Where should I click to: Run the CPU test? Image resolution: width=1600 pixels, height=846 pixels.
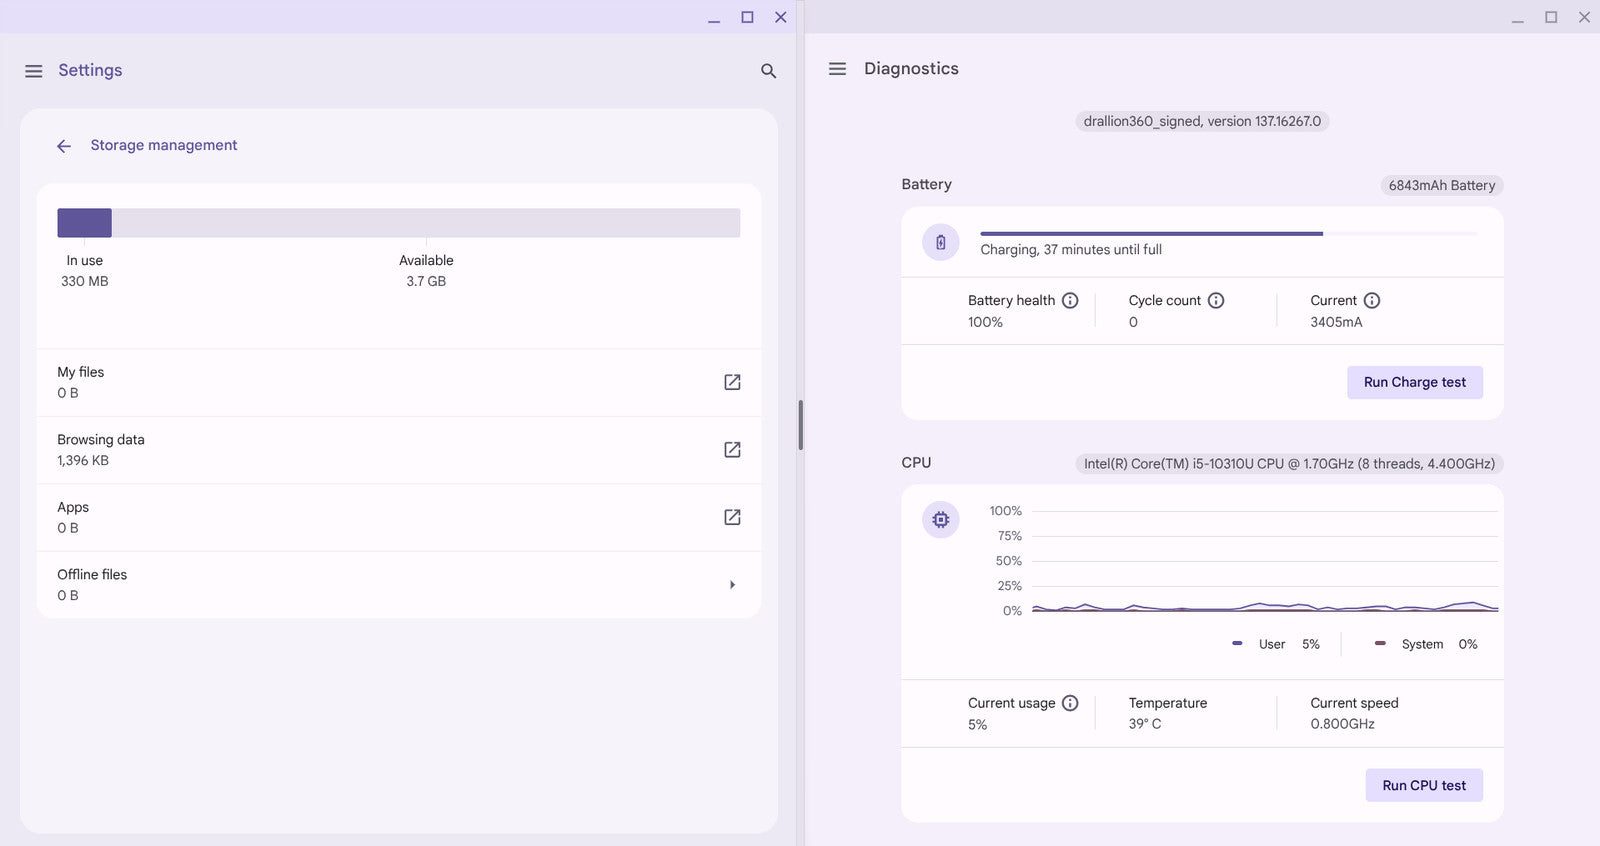click(1423, 785)
